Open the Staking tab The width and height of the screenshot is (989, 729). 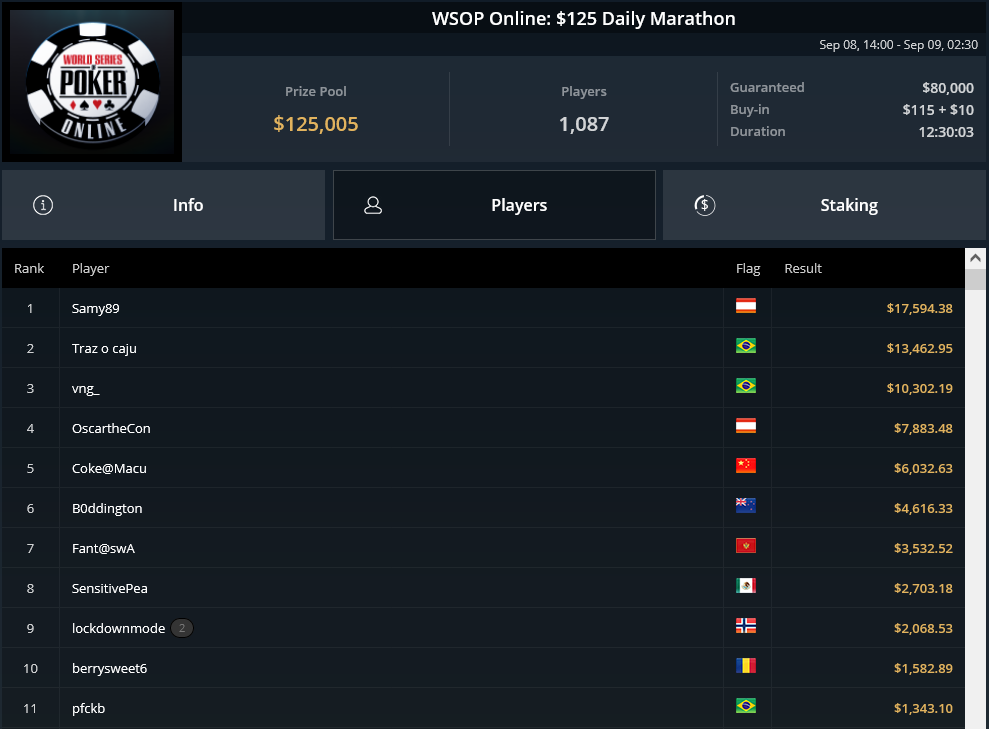point(824,205)
